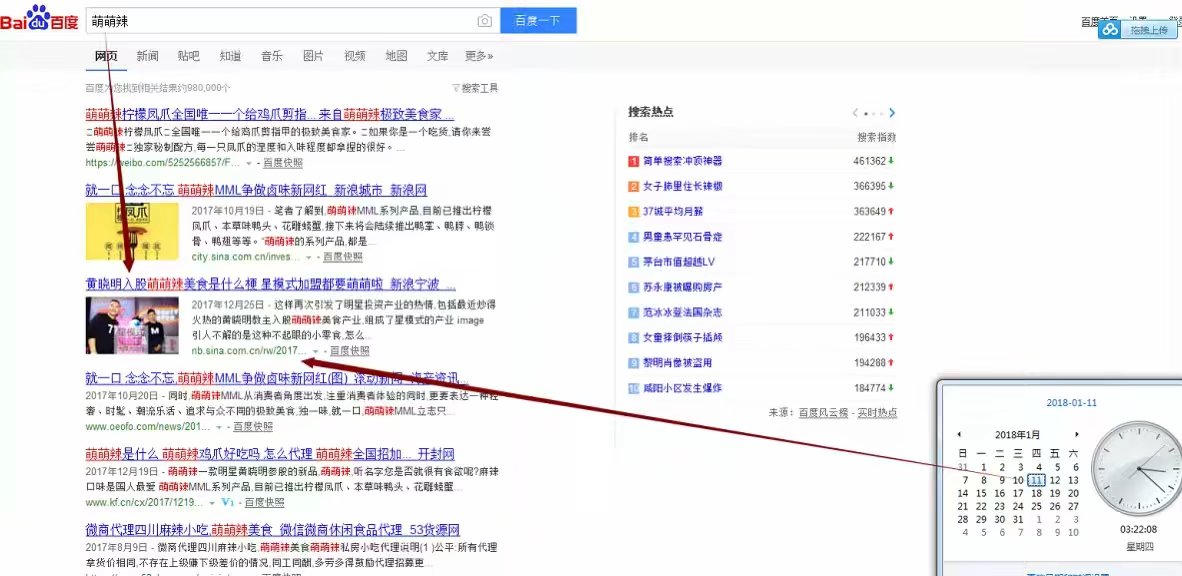
Task: Open 百度快照 for the weibo.com result
Action: (283, 163)
